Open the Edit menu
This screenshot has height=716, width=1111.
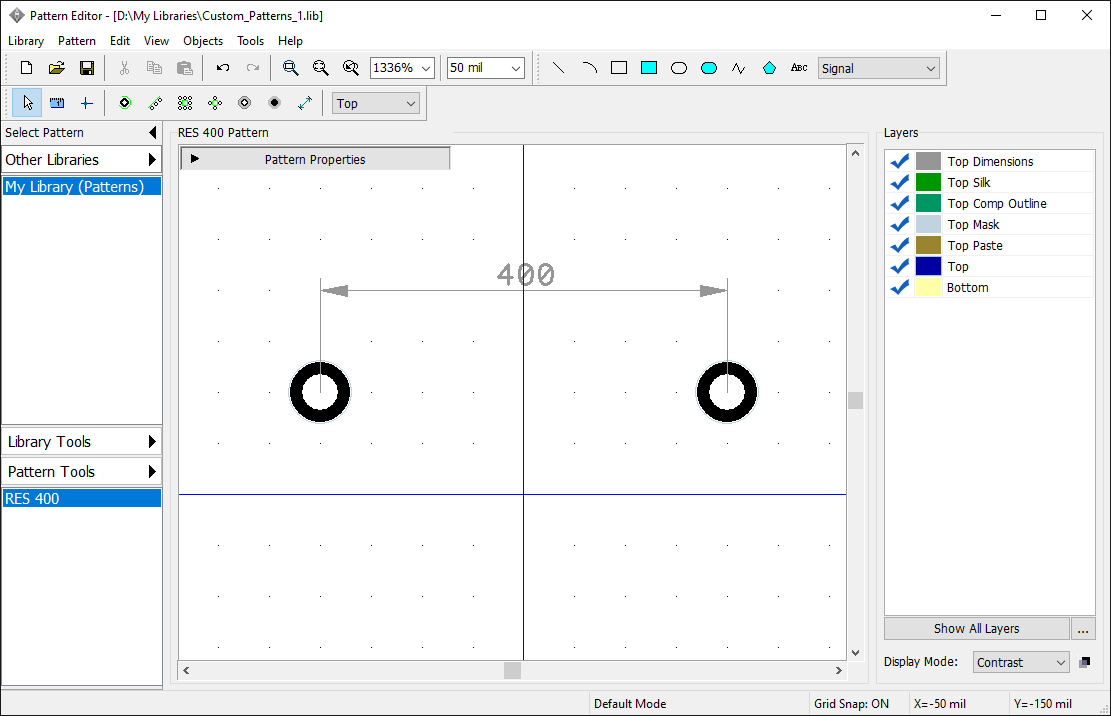tap(120, 41)
